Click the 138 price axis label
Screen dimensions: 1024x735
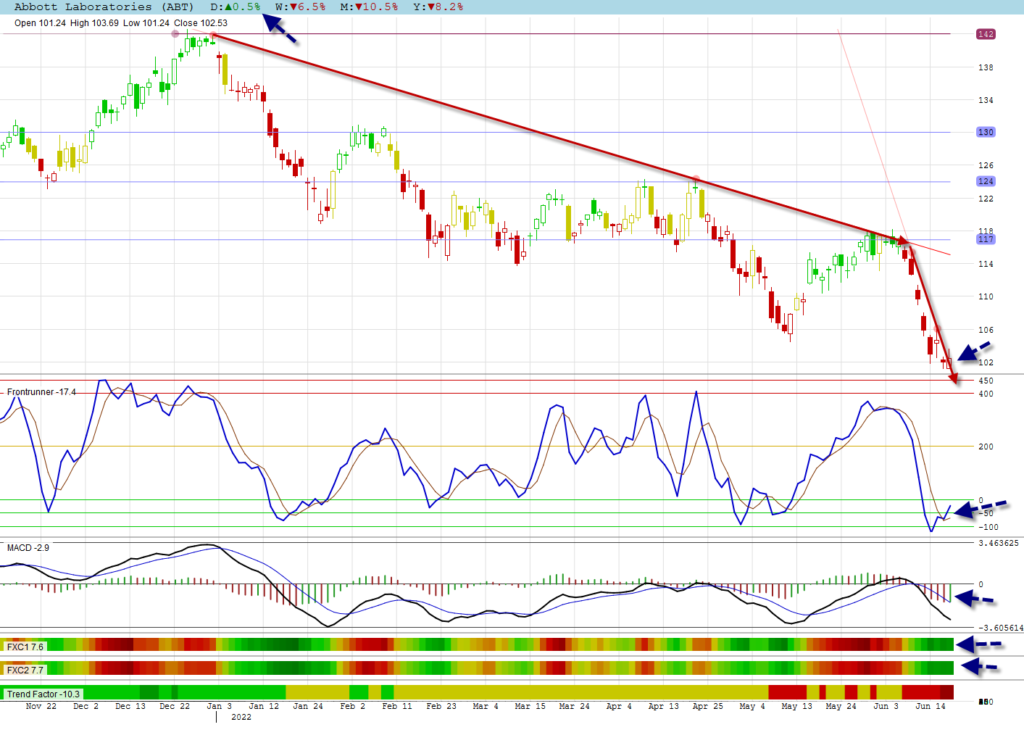point(985,67)
